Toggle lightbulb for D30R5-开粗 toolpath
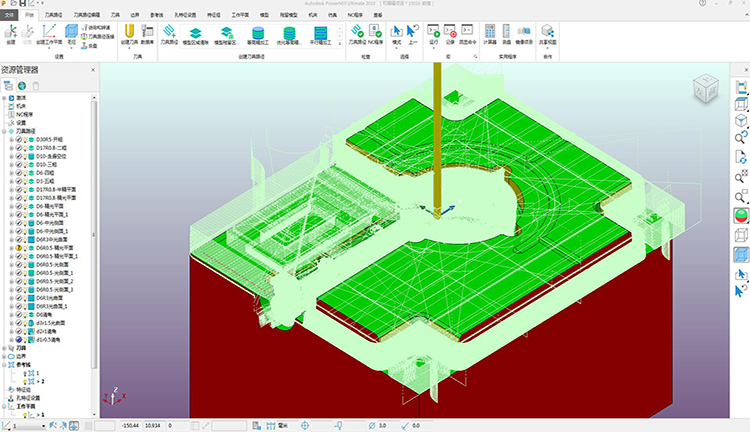750x432 pixels. [x=24, y=140]
